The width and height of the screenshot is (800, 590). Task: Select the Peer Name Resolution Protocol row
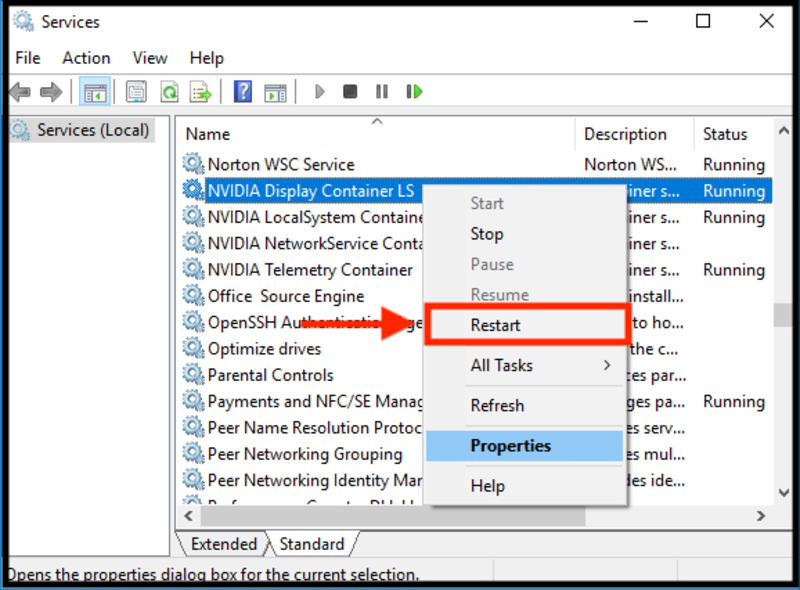click(477, 427)
